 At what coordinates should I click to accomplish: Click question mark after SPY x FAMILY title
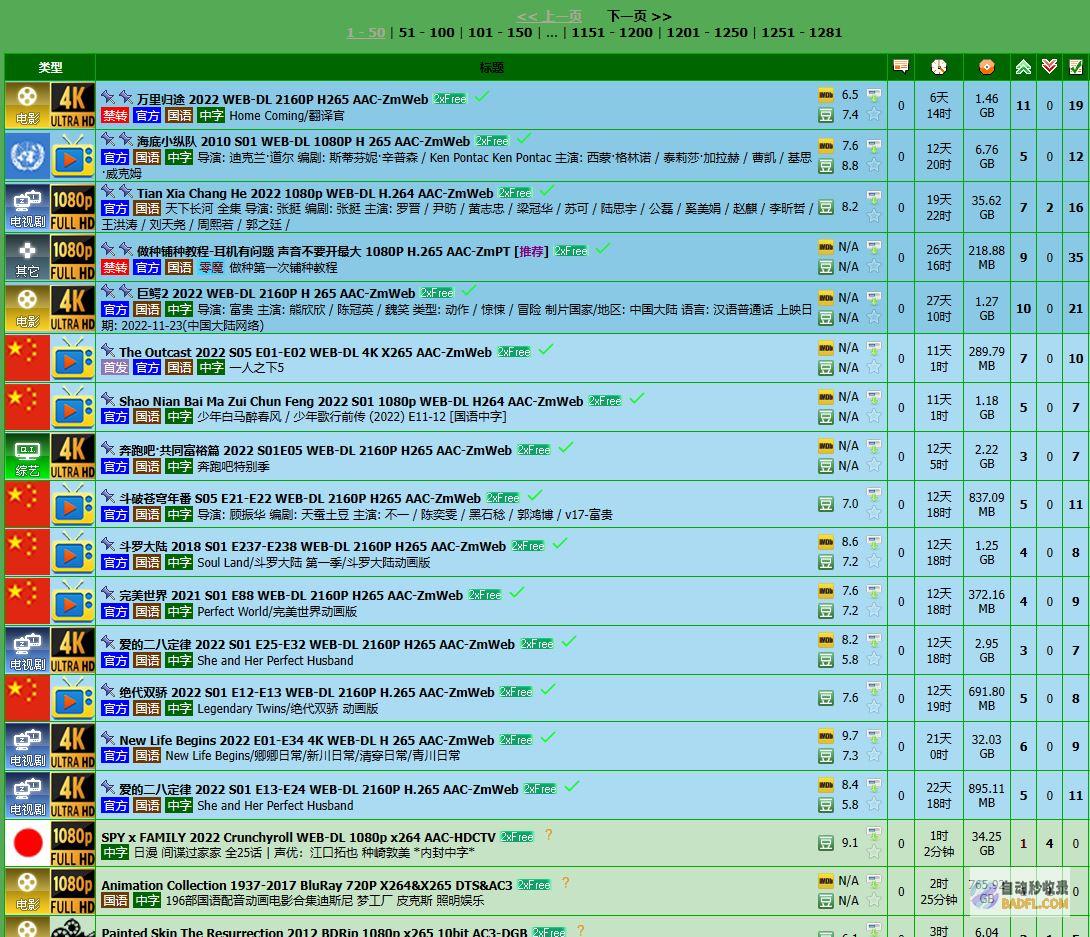point(548,834)
